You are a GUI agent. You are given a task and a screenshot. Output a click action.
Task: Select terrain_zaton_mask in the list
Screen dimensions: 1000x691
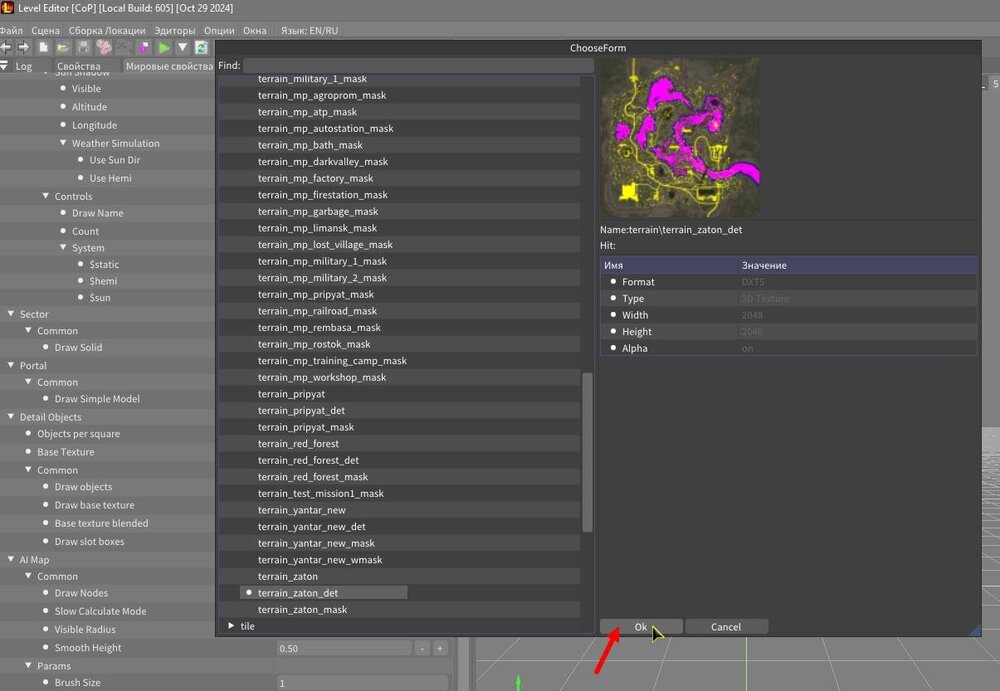point(302,610)
